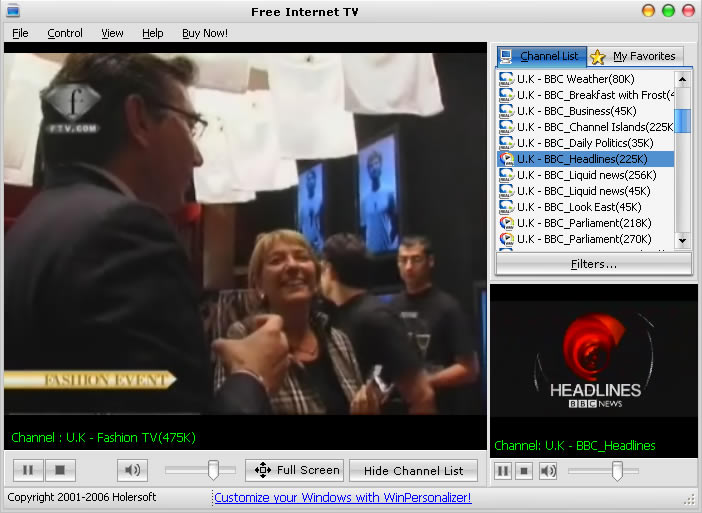This screenshot has width=702, height=513.
Task: Switch to the My Favorites tab
Action: [635, 57]
